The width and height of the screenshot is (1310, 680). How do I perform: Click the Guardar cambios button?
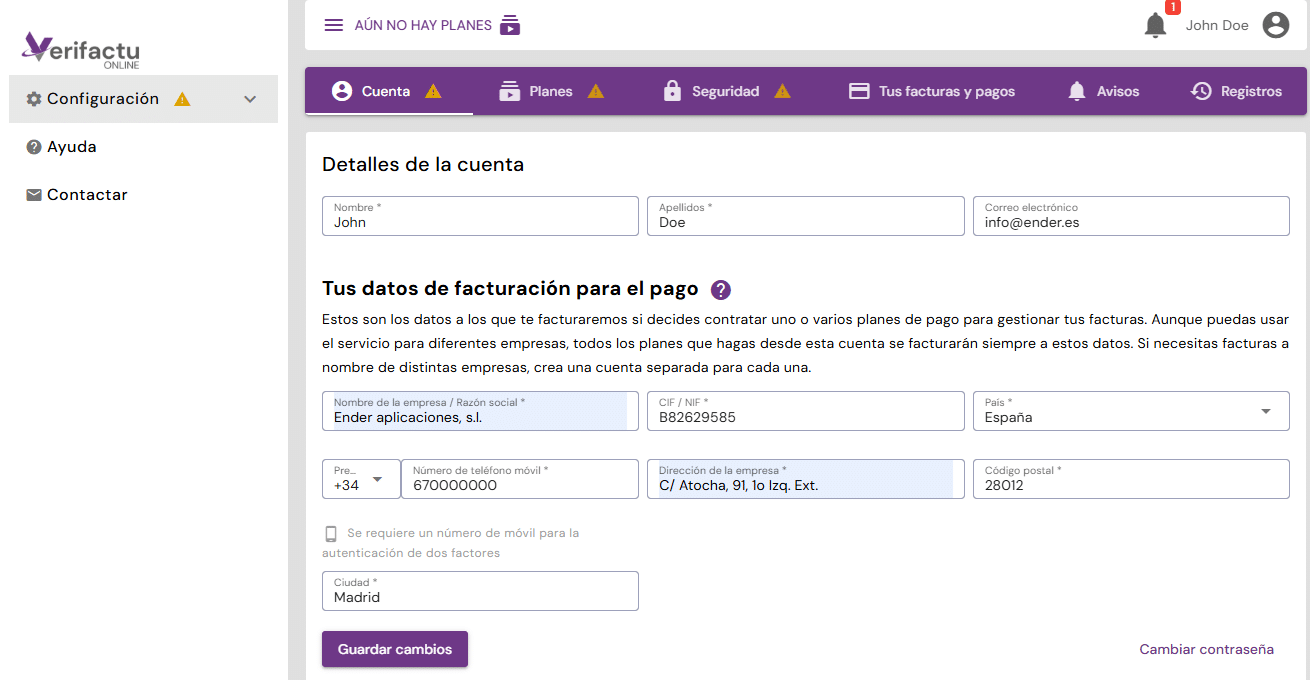(x=395, y=649)
